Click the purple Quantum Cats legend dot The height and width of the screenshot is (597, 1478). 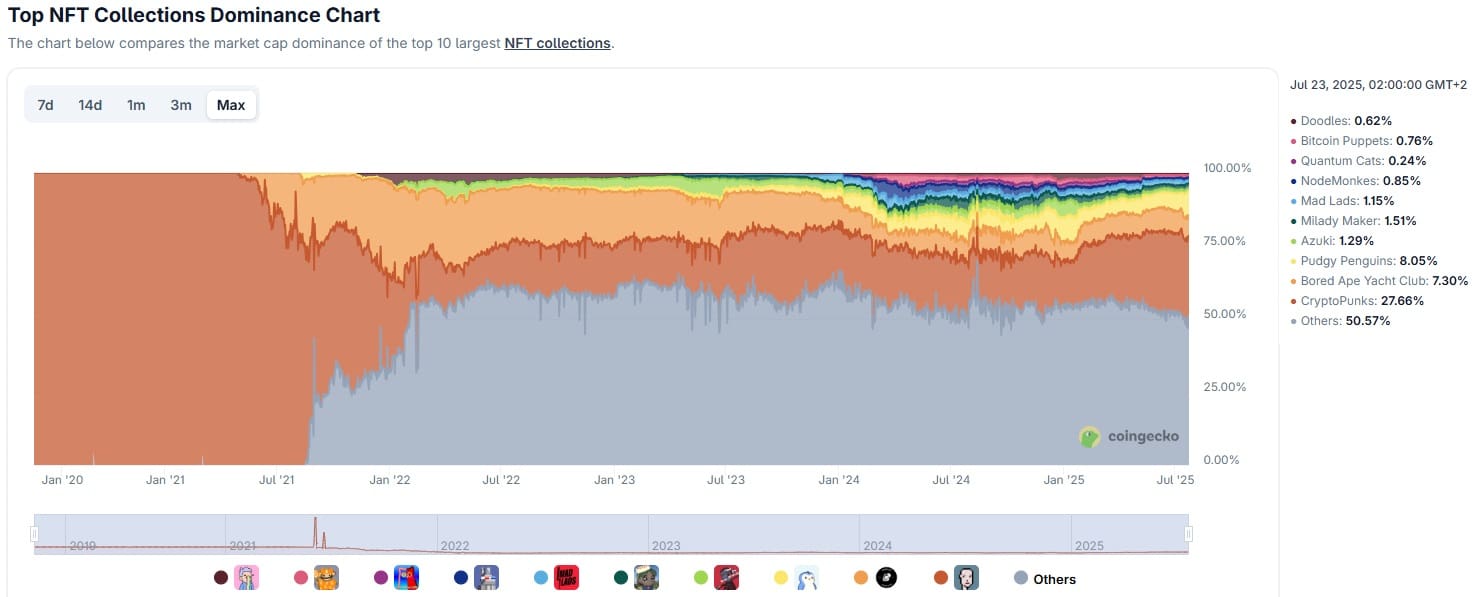point(381,578)
